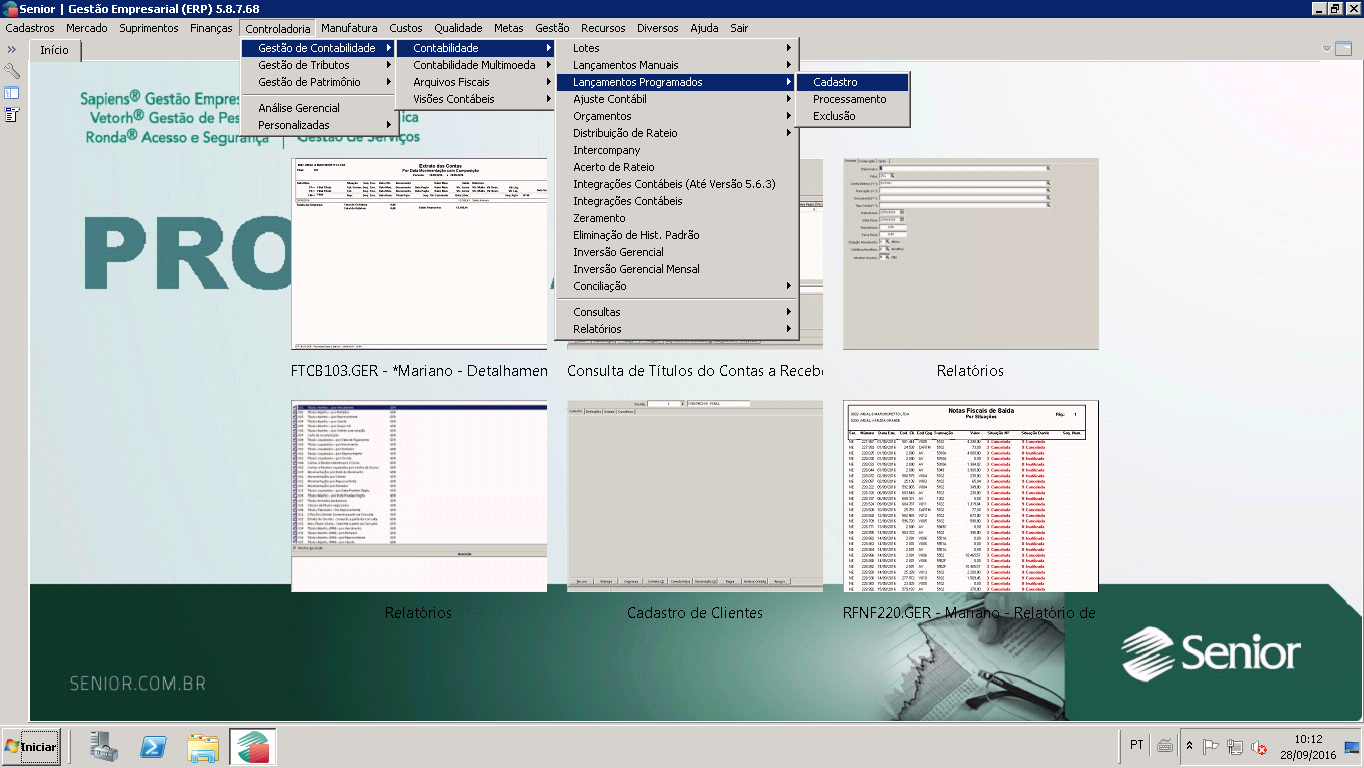Select Zeramento menu entry
The image size is (1364, 768).
[x=677, y=218]
